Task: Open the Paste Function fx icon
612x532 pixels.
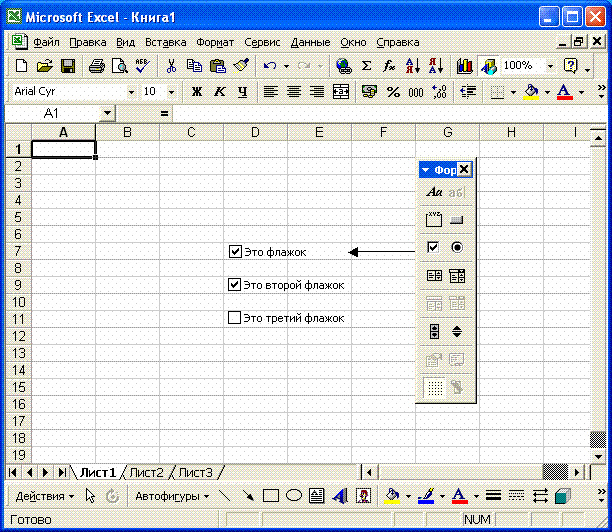Action: click(x=389, y=66)
